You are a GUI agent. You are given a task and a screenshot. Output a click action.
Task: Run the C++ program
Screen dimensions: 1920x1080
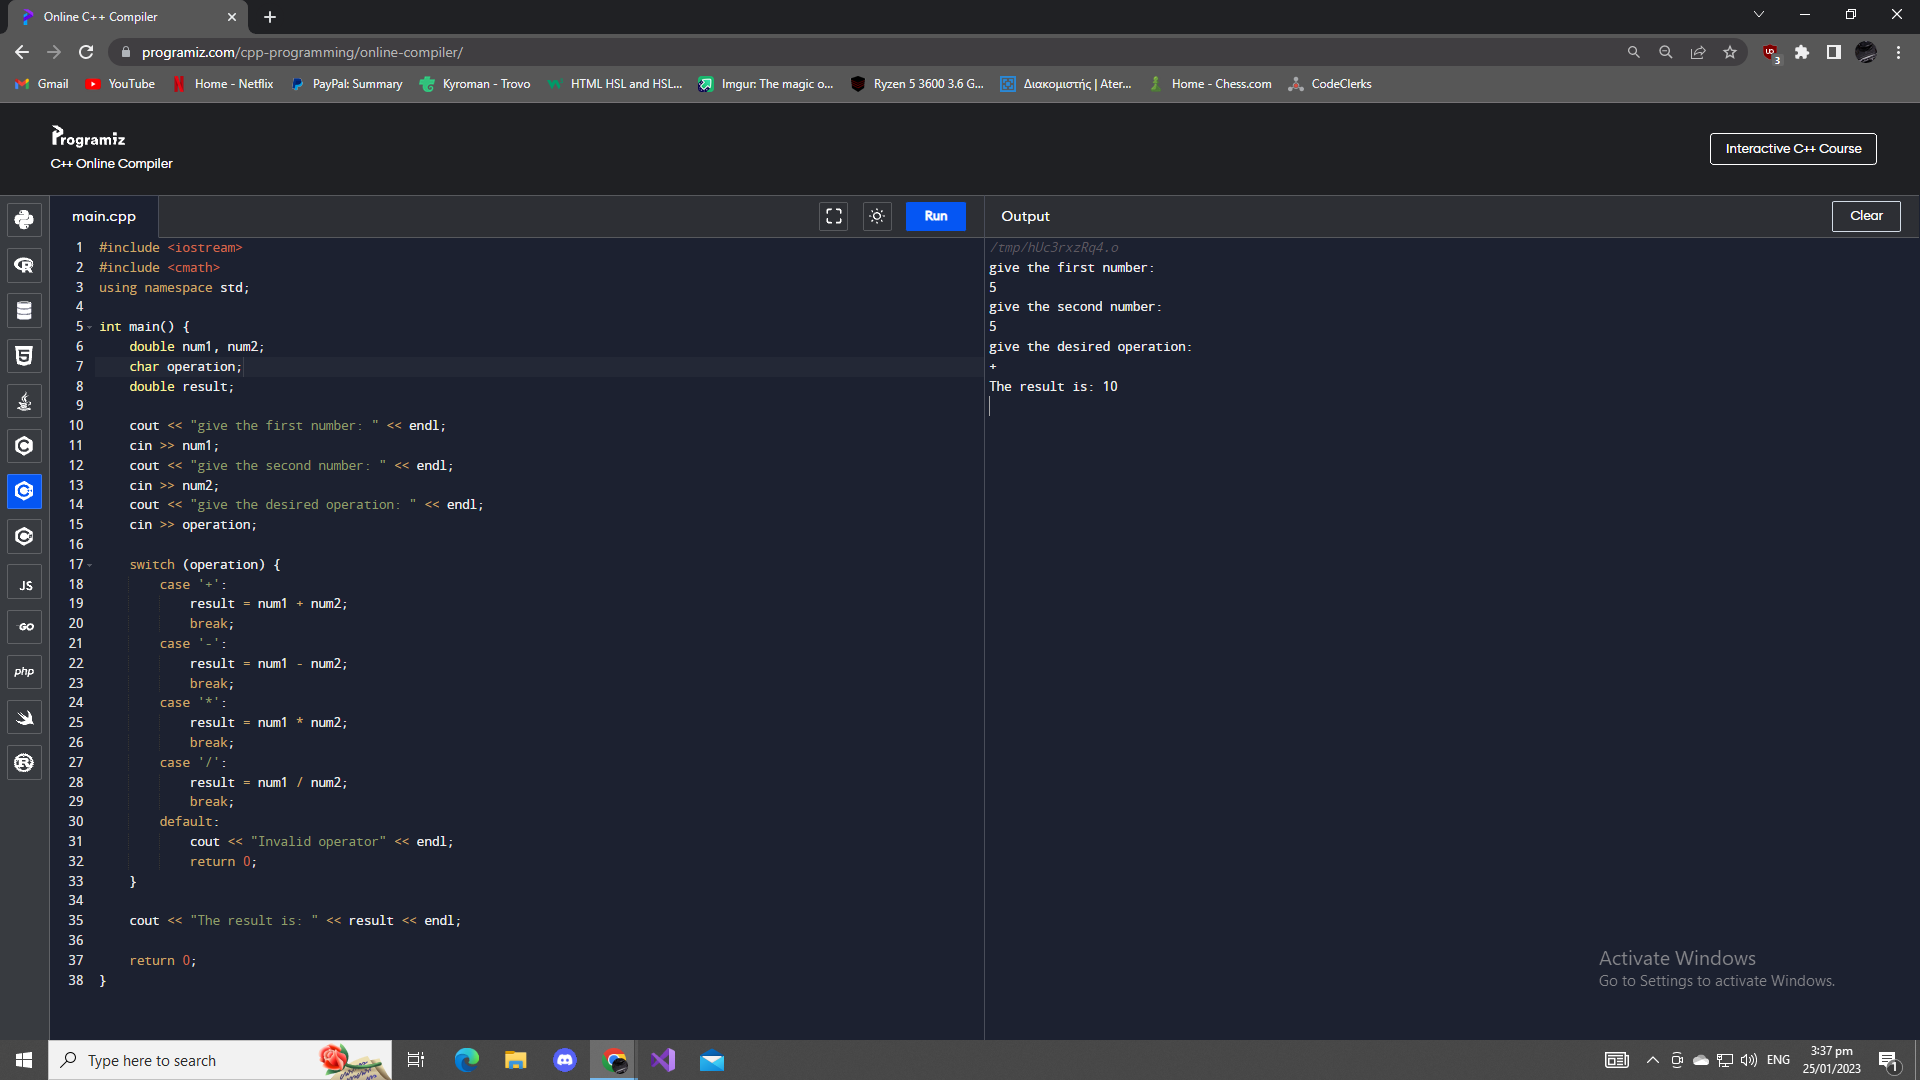click(x=935, y=216)
